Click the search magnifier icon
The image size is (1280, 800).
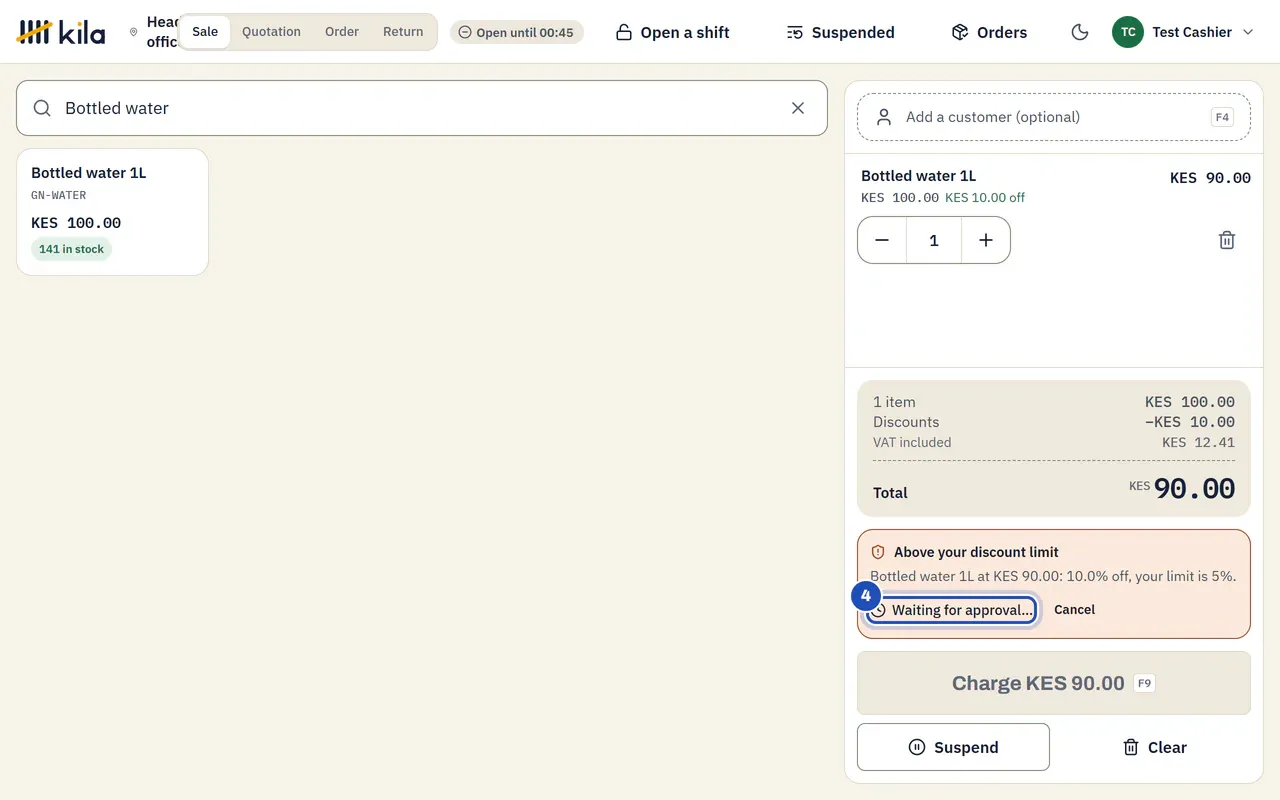click(x=42, y=108)
